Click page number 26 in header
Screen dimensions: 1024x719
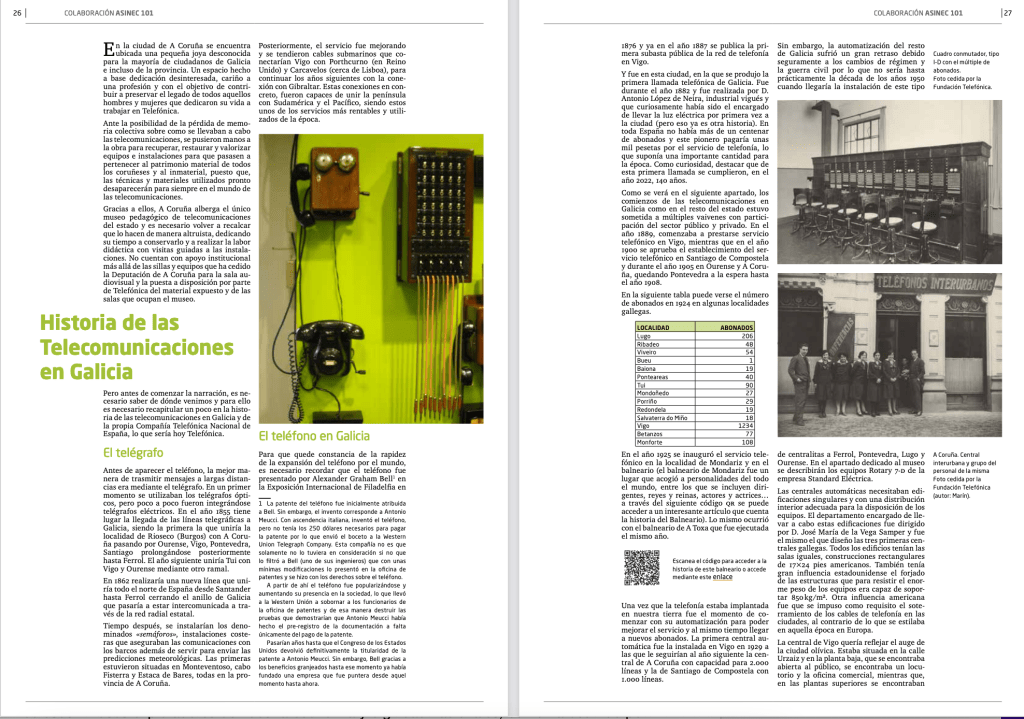pyautogui.click(x=19, y=13)
